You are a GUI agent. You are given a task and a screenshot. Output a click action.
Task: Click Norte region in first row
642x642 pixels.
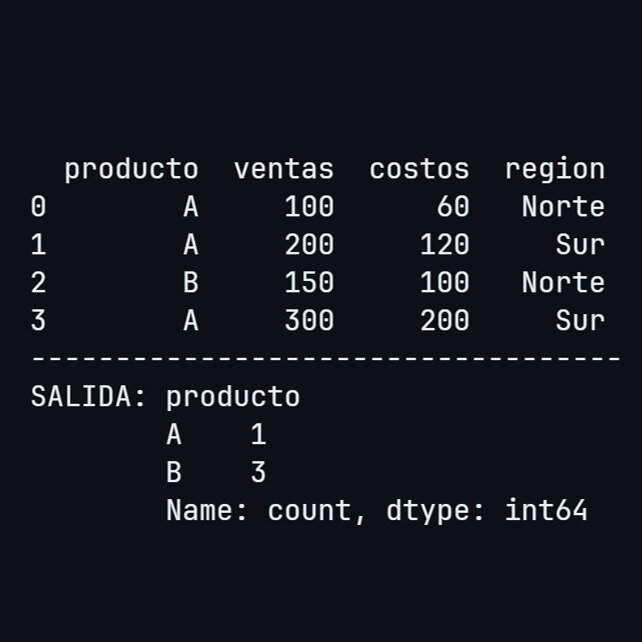pyautogui.click(x=563, y=206)
